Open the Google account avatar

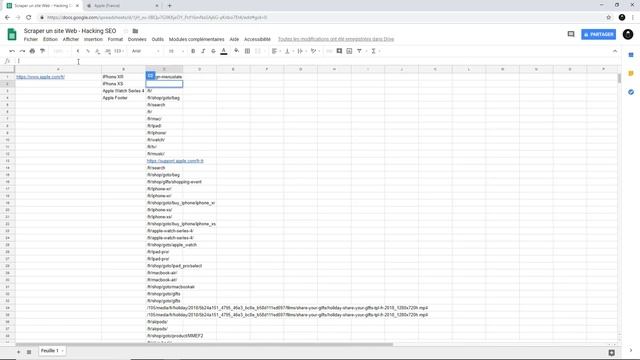(628, 34)
